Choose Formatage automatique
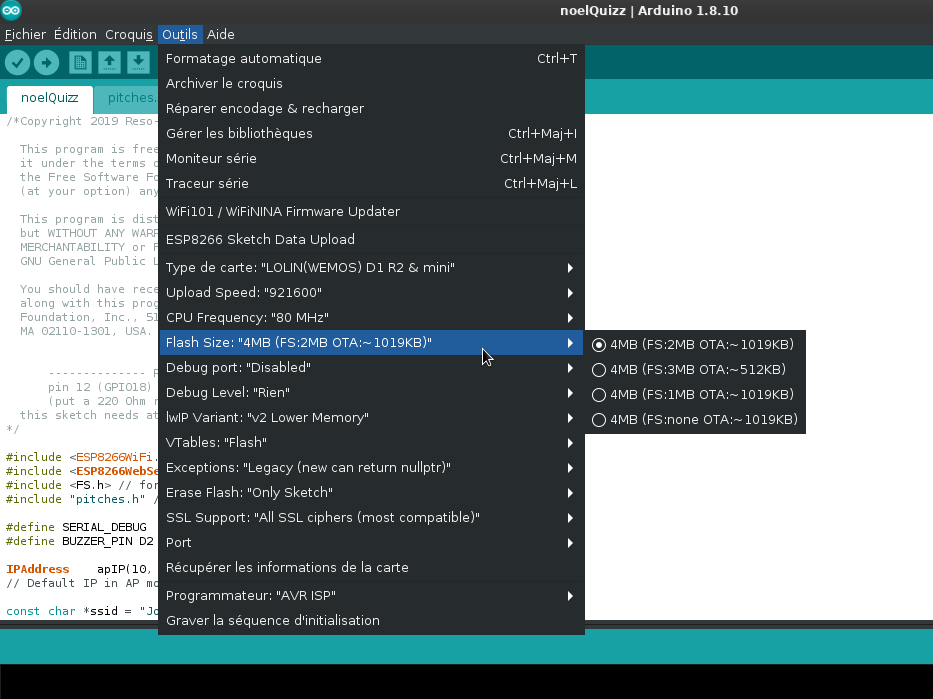 (371, 59)
